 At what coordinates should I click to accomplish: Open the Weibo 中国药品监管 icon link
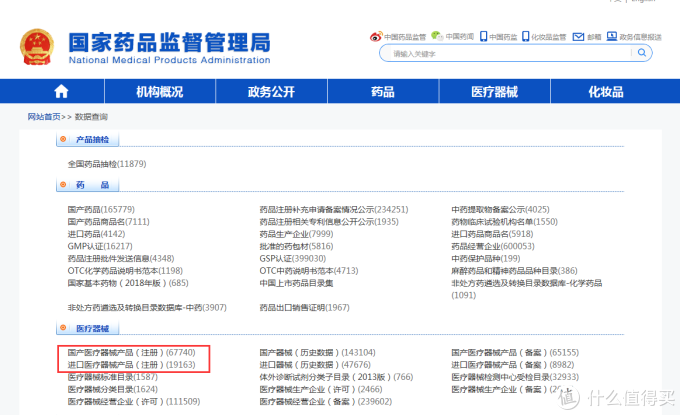[376, 36]
